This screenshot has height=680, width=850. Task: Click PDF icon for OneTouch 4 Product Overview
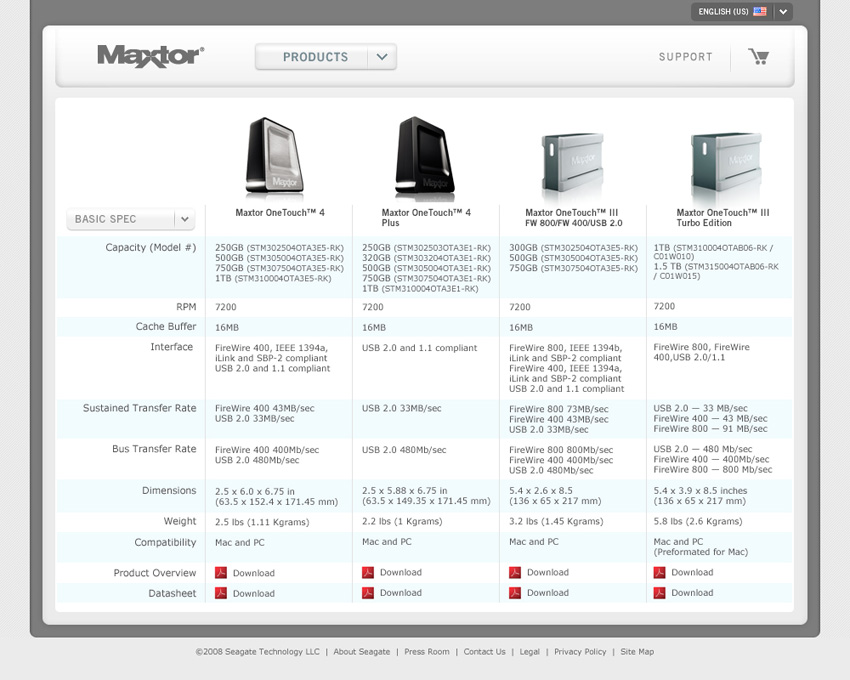tap(221, 573)
